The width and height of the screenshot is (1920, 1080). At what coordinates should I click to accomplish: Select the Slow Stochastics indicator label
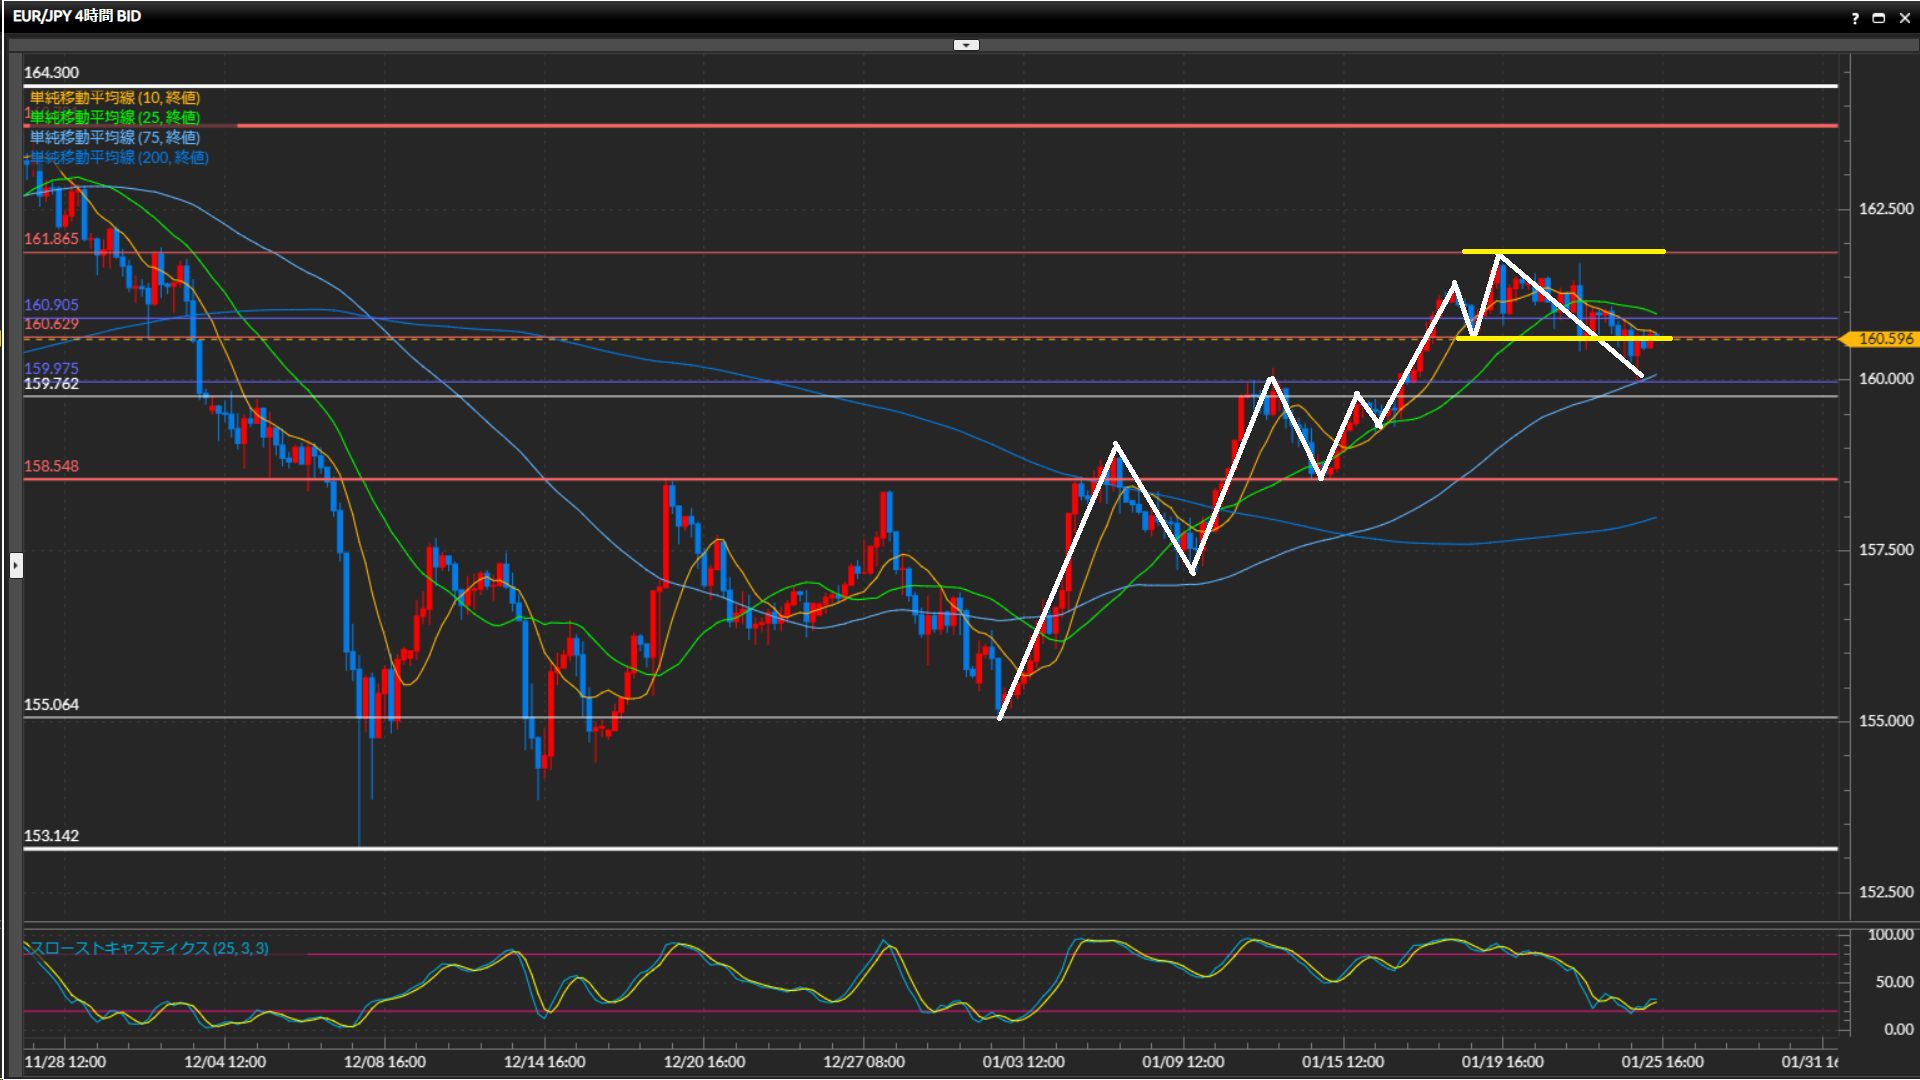[x=149, y=948]
